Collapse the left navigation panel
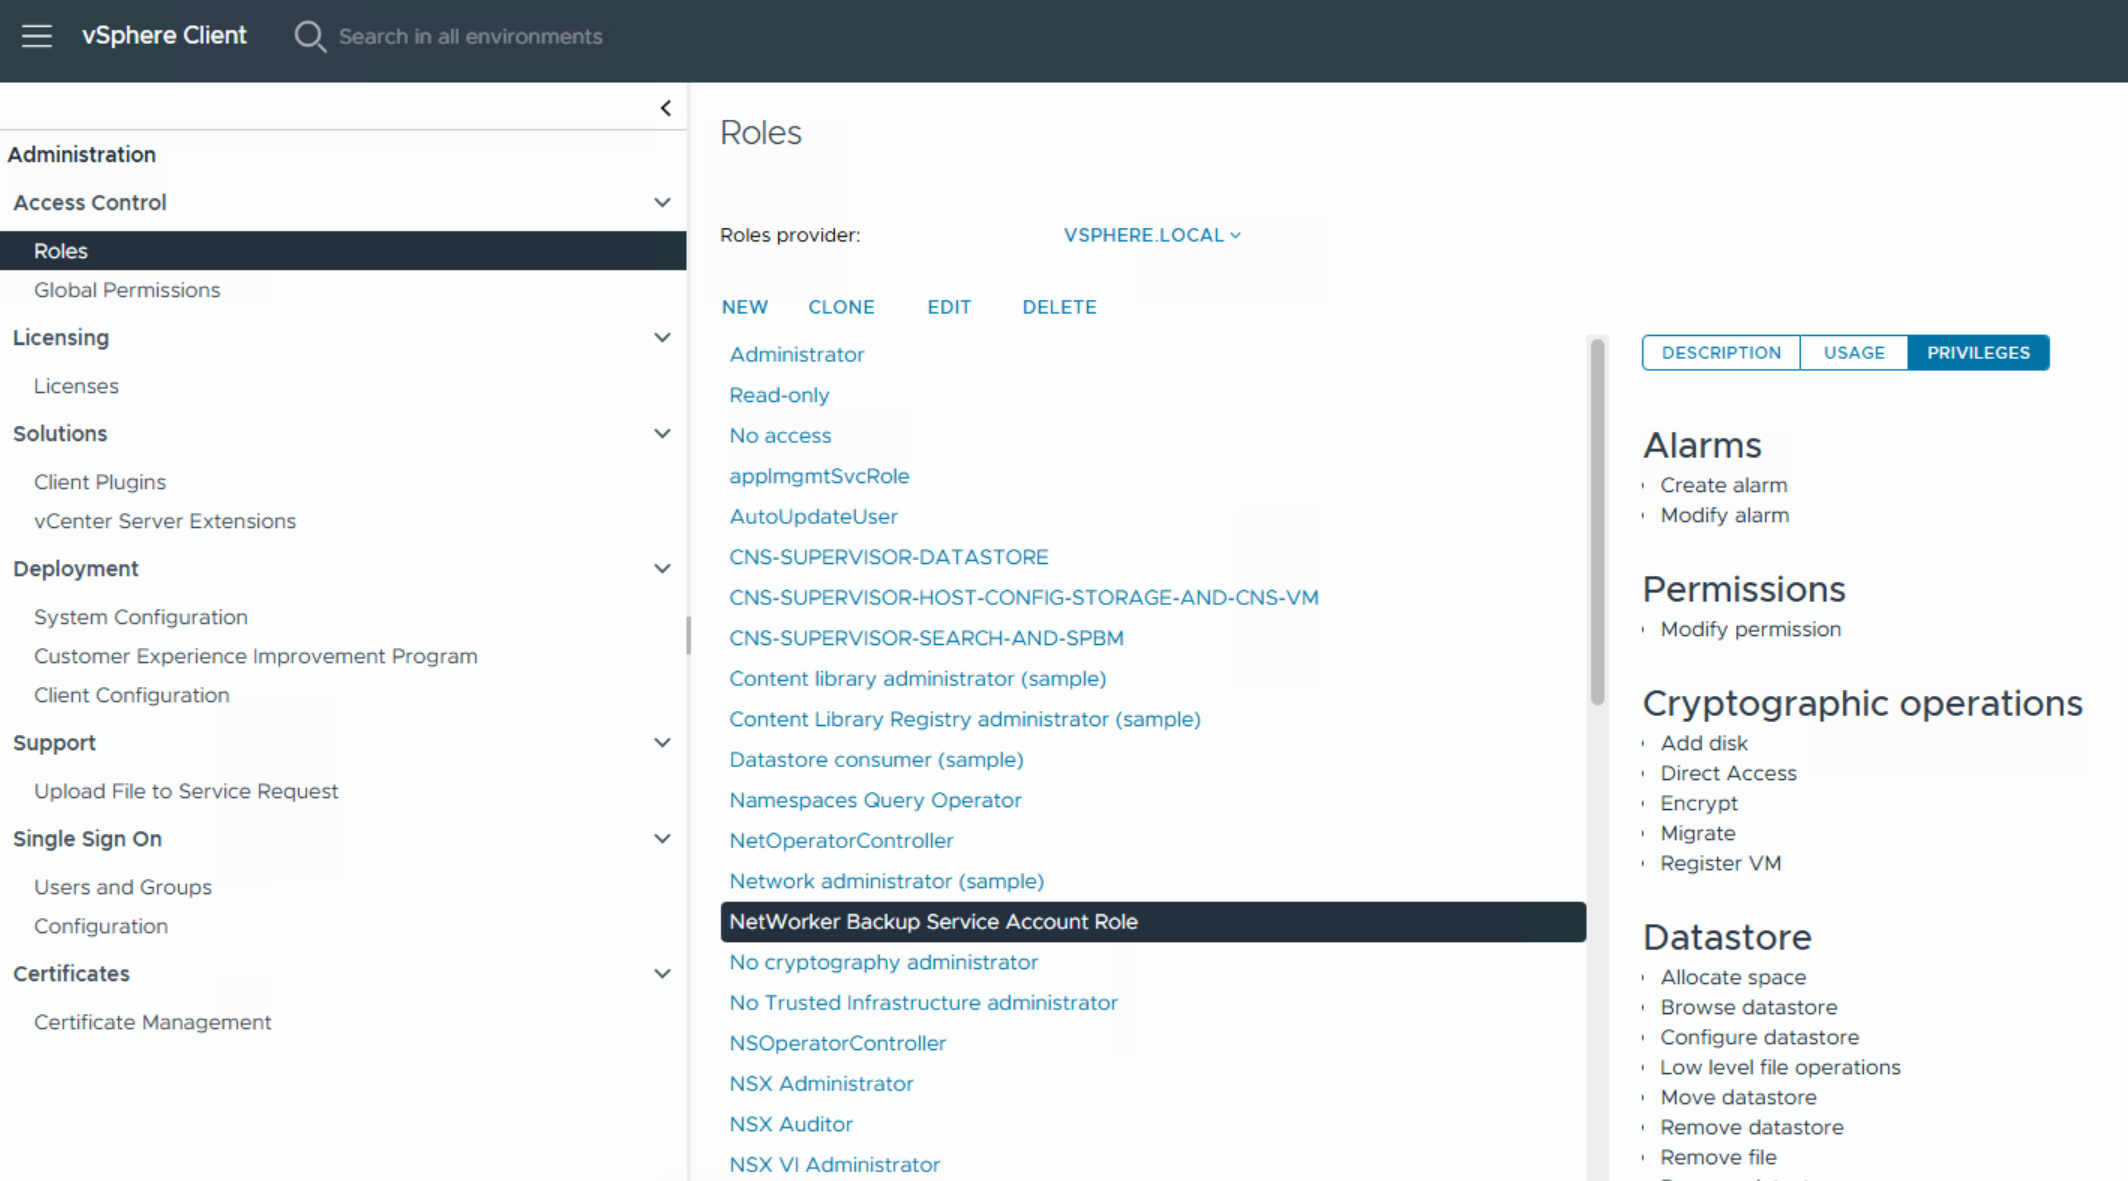 pos(665,107)
